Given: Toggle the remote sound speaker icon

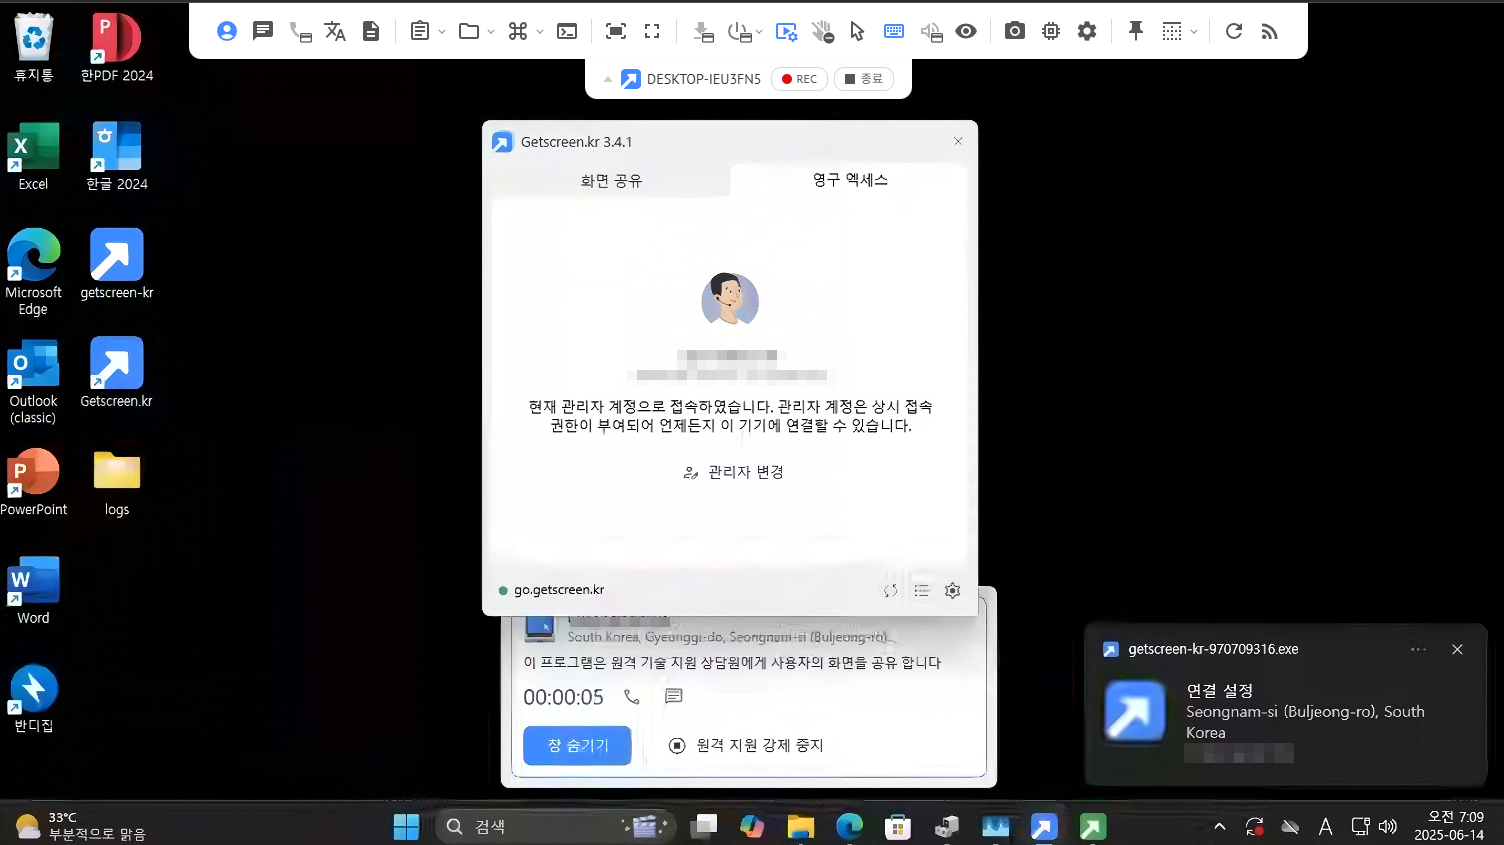Looking at the screenshot, I should coord(931,32).
